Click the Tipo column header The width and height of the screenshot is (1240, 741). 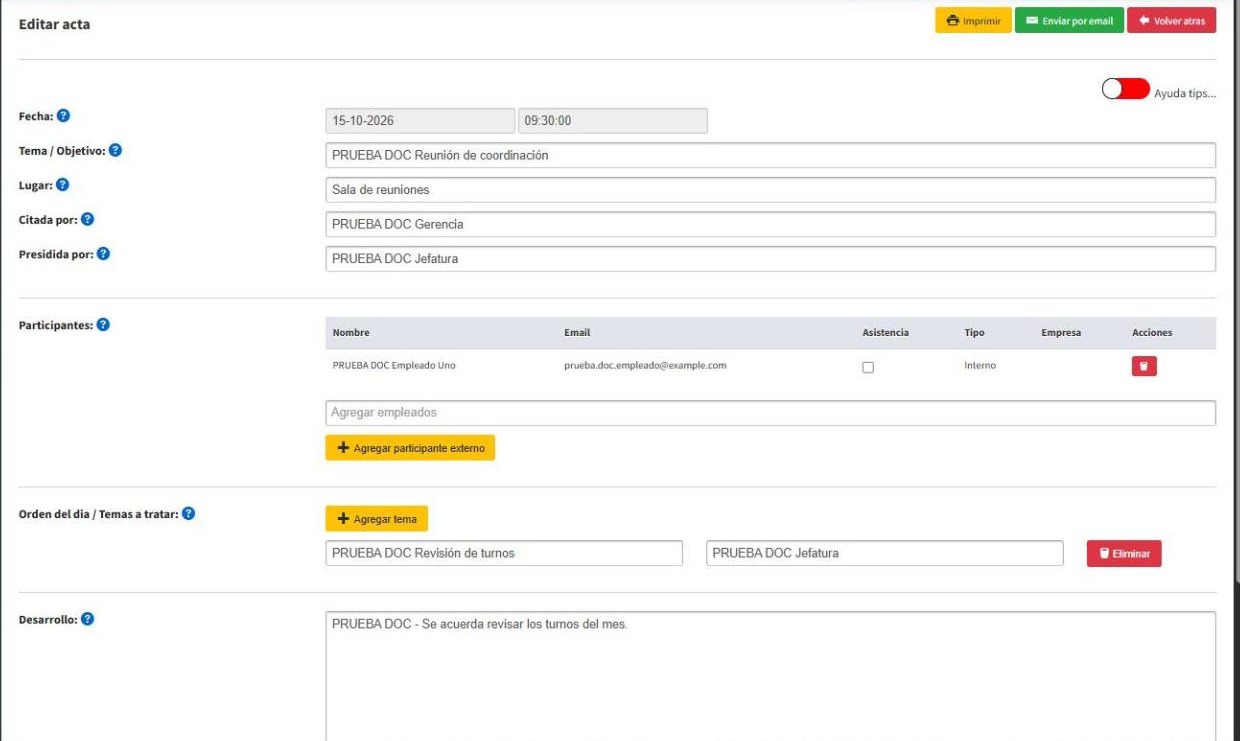click(x=974, y=333)
